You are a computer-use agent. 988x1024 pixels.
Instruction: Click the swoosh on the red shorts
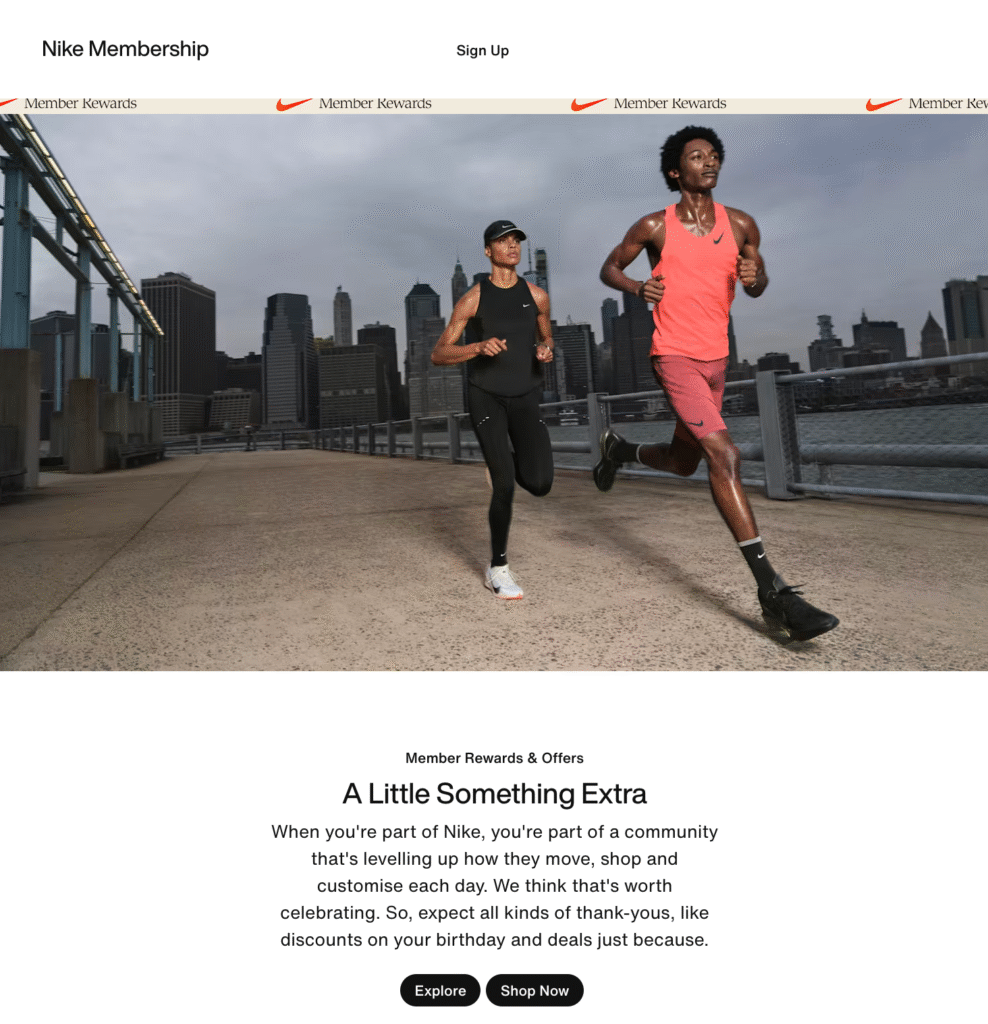695,423
